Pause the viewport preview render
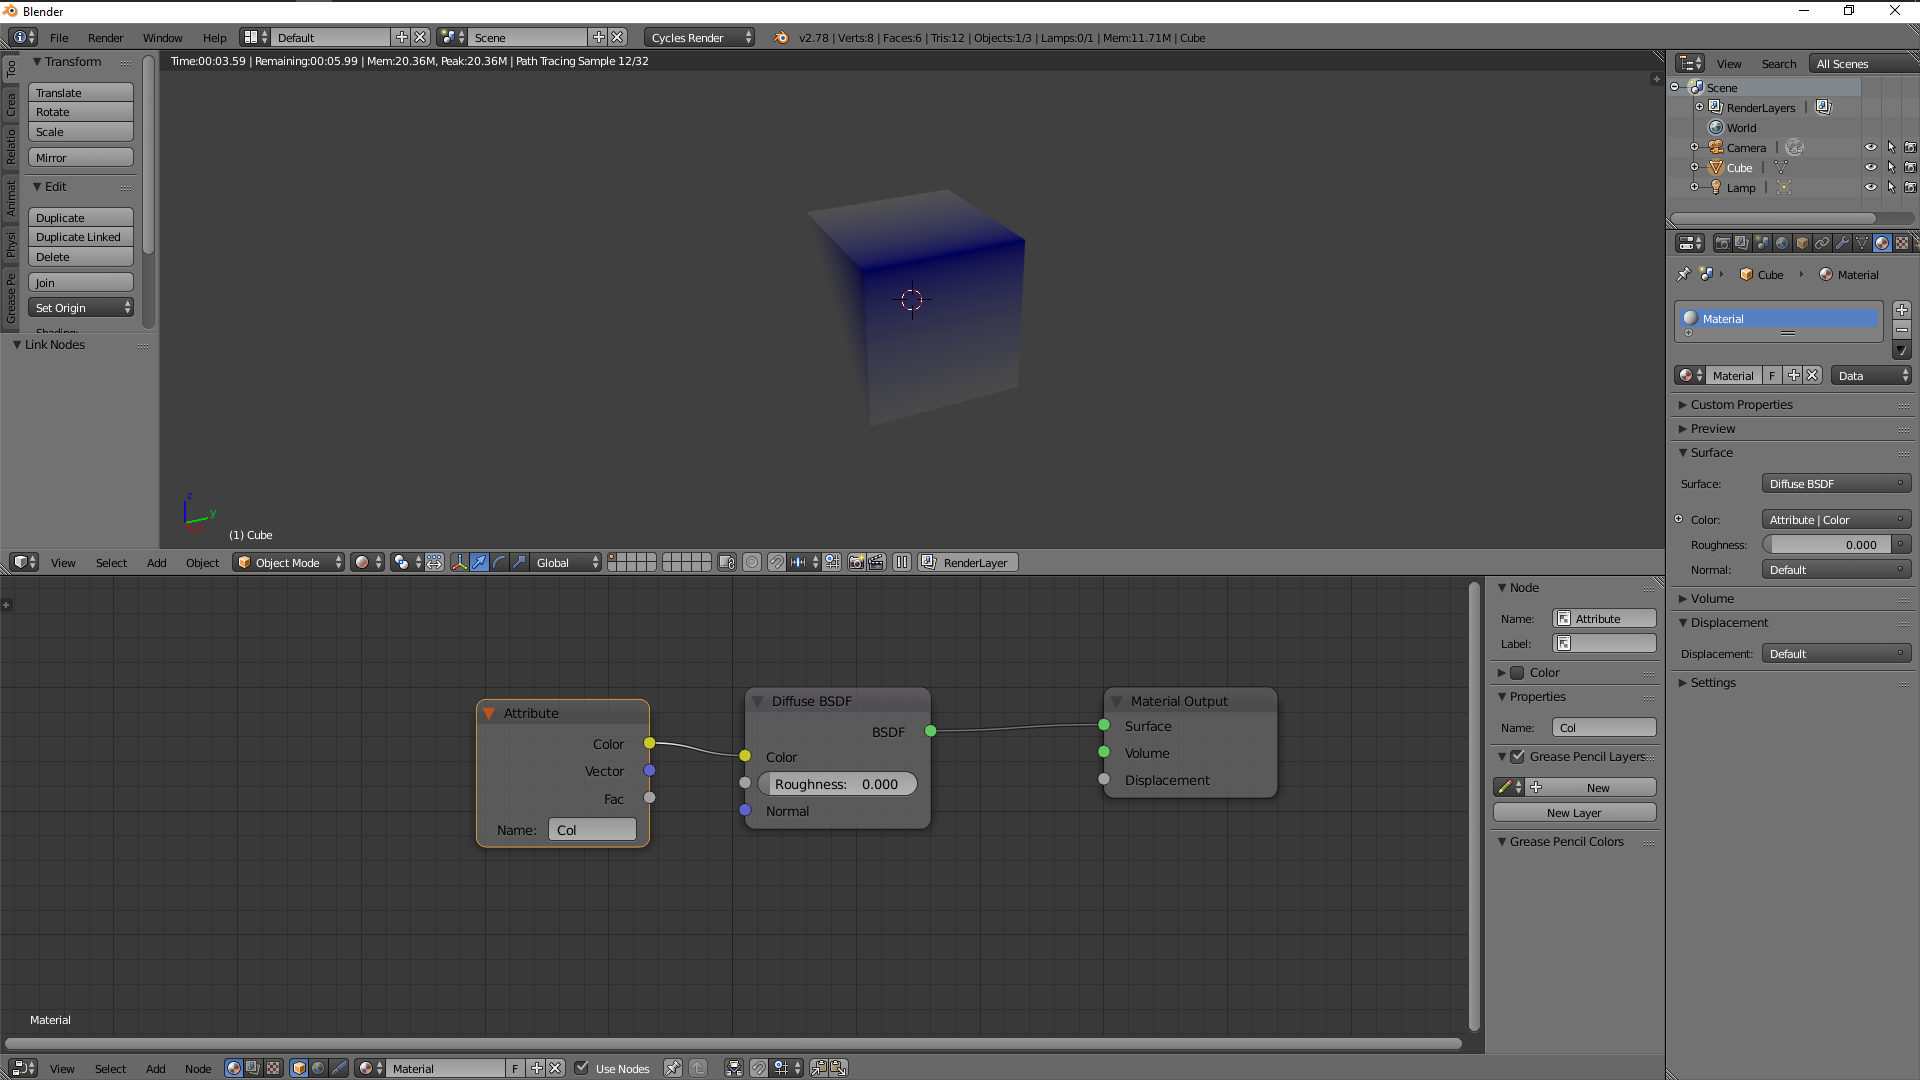The width and height of the screenshot is (1920, 1080). pyautogui.click(x=902, y=562)
